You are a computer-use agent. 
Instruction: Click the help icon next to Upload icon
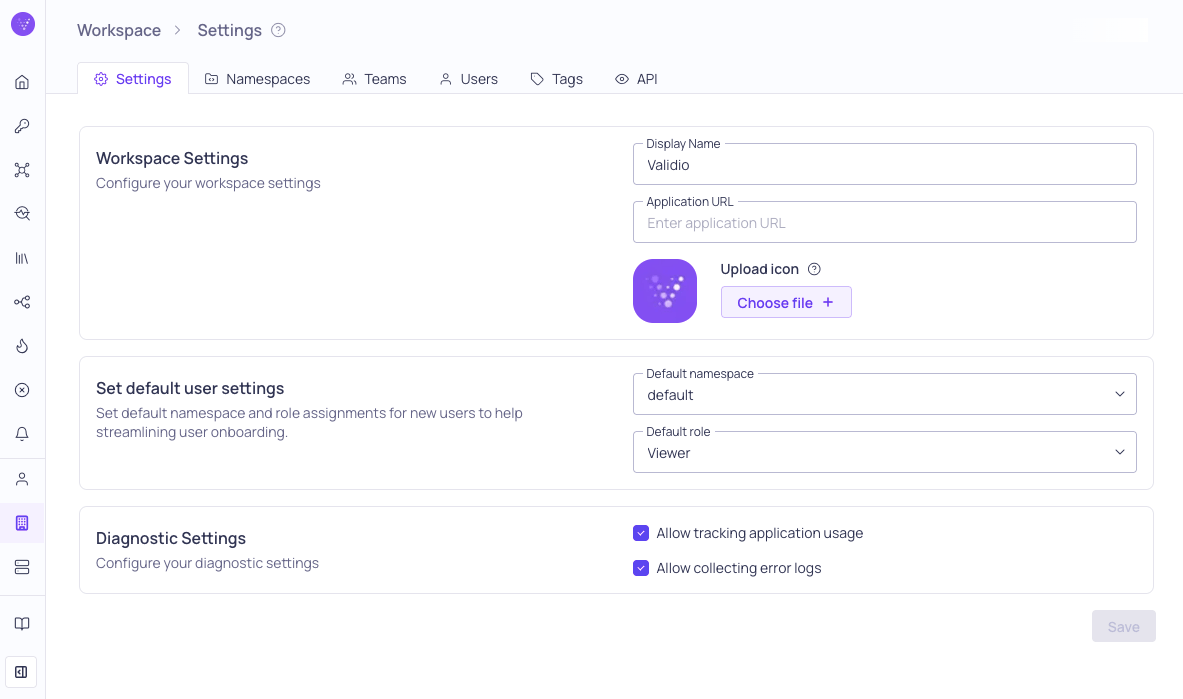click(x=814, y=269)
